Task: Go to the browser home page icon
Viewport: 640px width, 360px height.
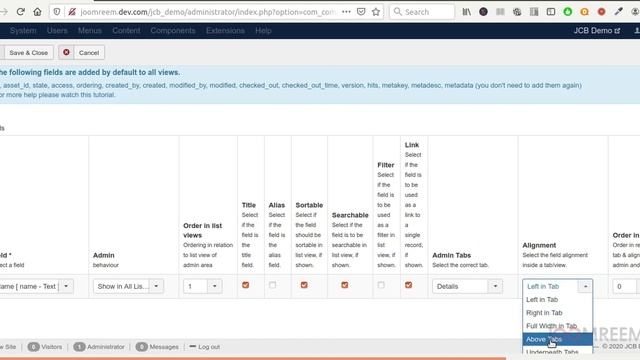Action: (37, 12)
